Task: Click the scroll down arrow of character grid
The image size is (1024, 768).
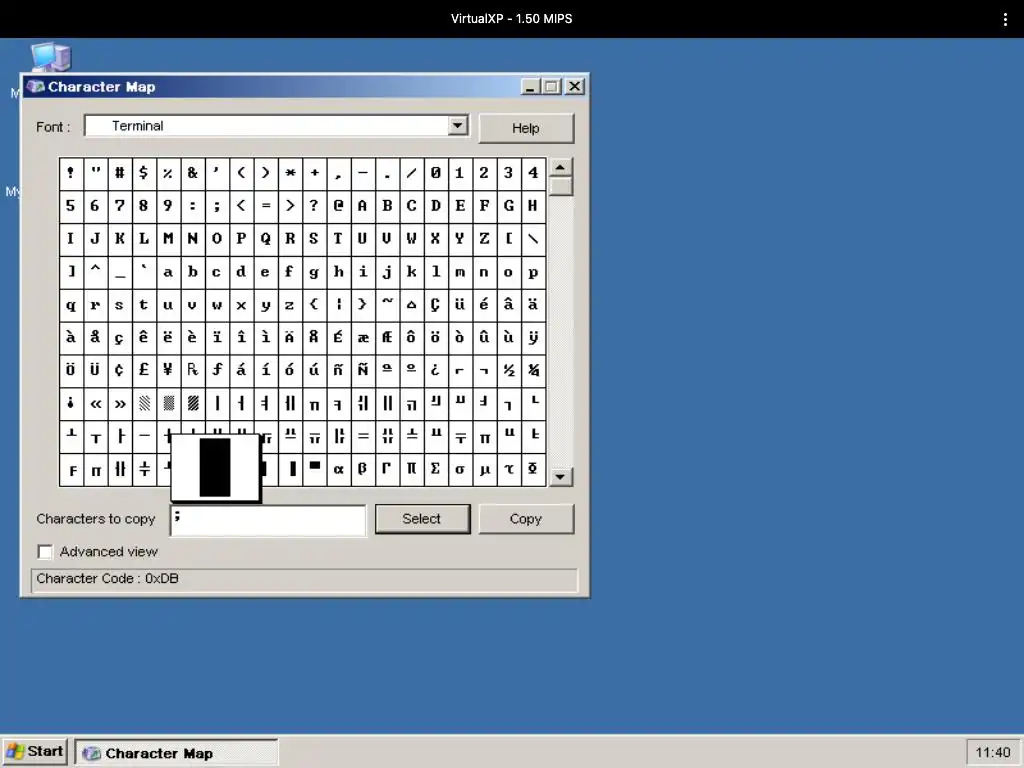Action: click(x=560, y=477)
